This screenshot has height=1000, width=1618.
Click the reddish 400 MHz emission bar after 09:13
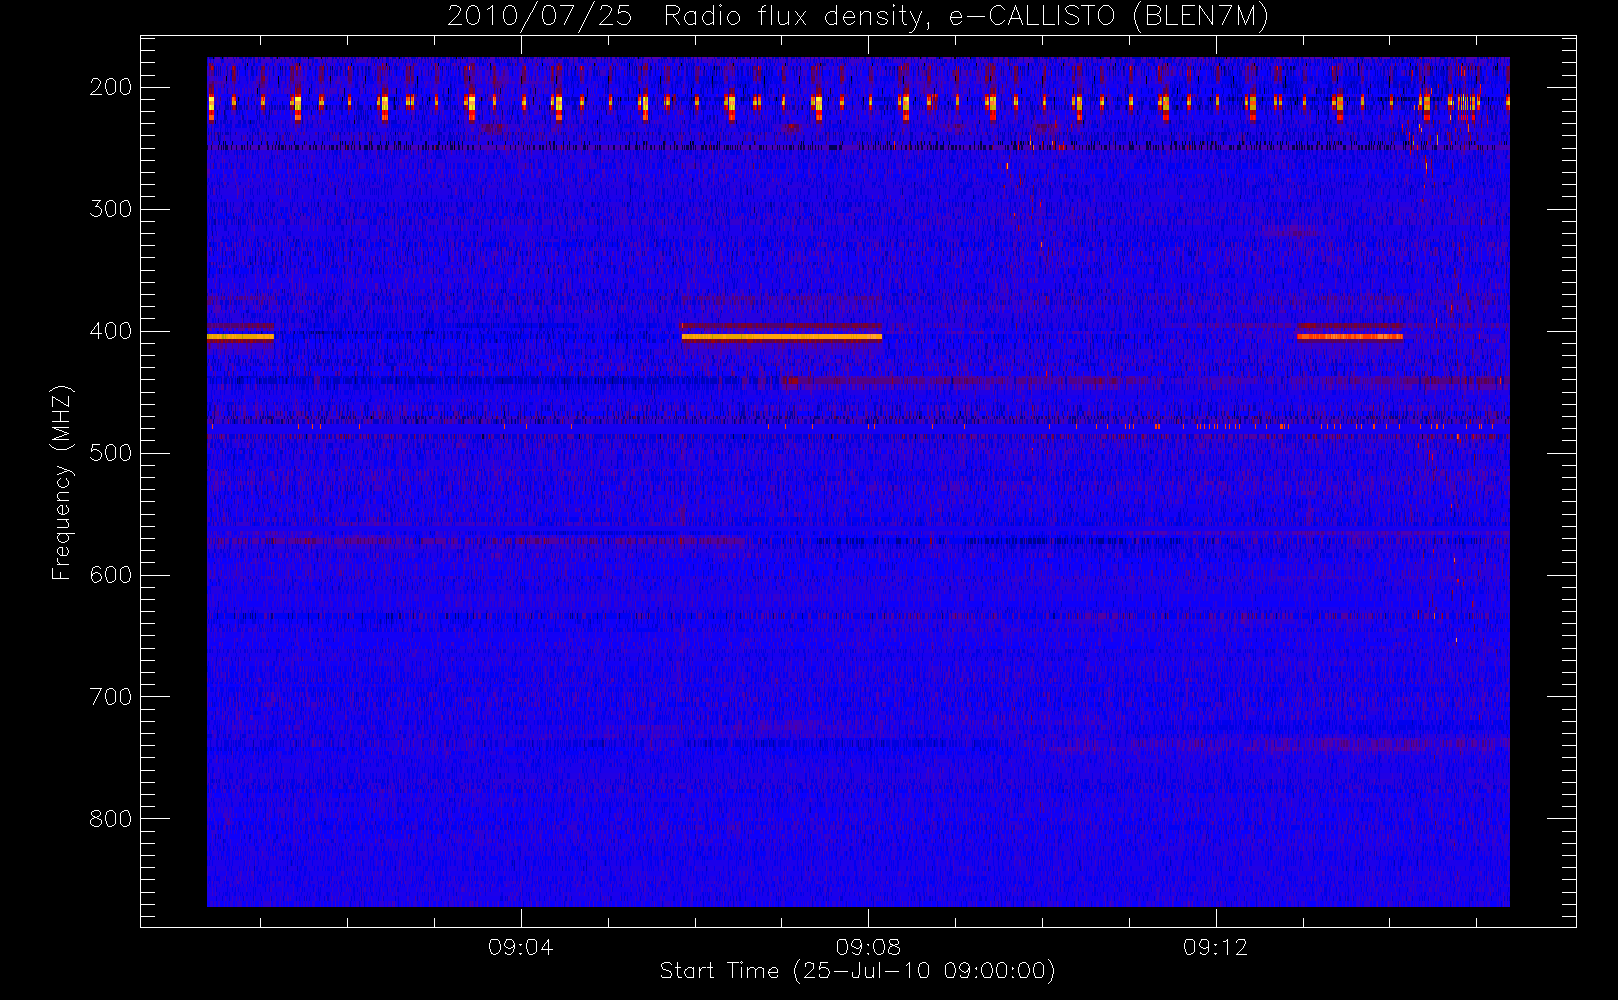click(1350, 337)
